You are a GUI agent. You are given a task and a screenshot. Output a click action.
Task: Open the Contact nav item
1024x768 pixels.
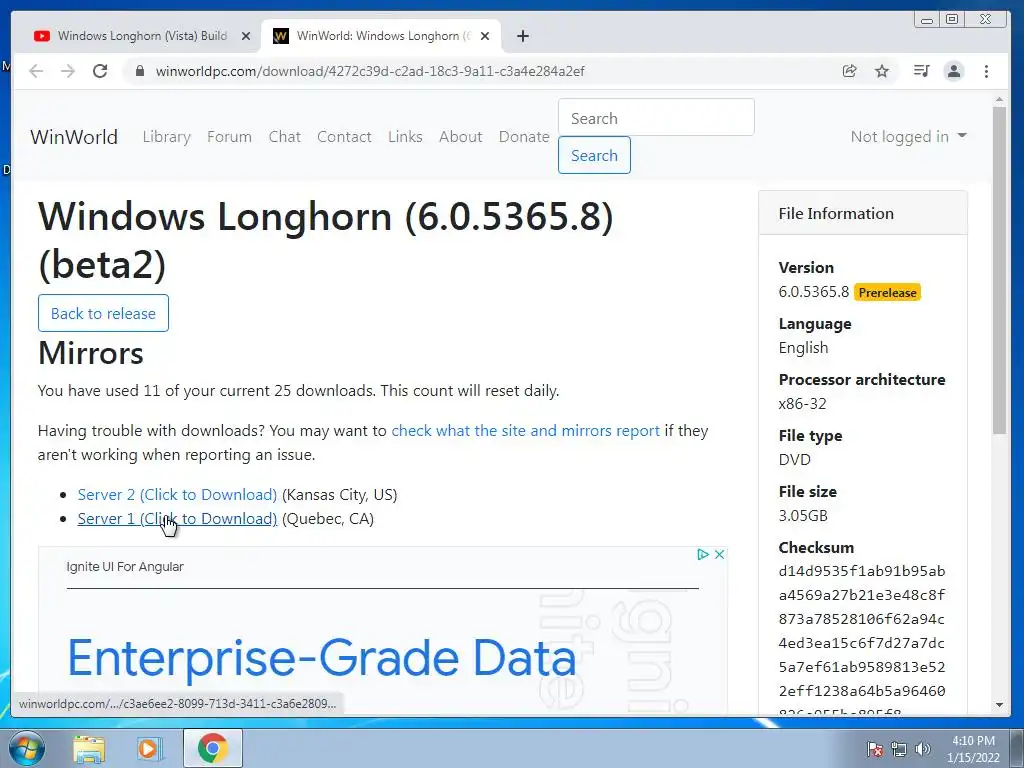(344, 136)
